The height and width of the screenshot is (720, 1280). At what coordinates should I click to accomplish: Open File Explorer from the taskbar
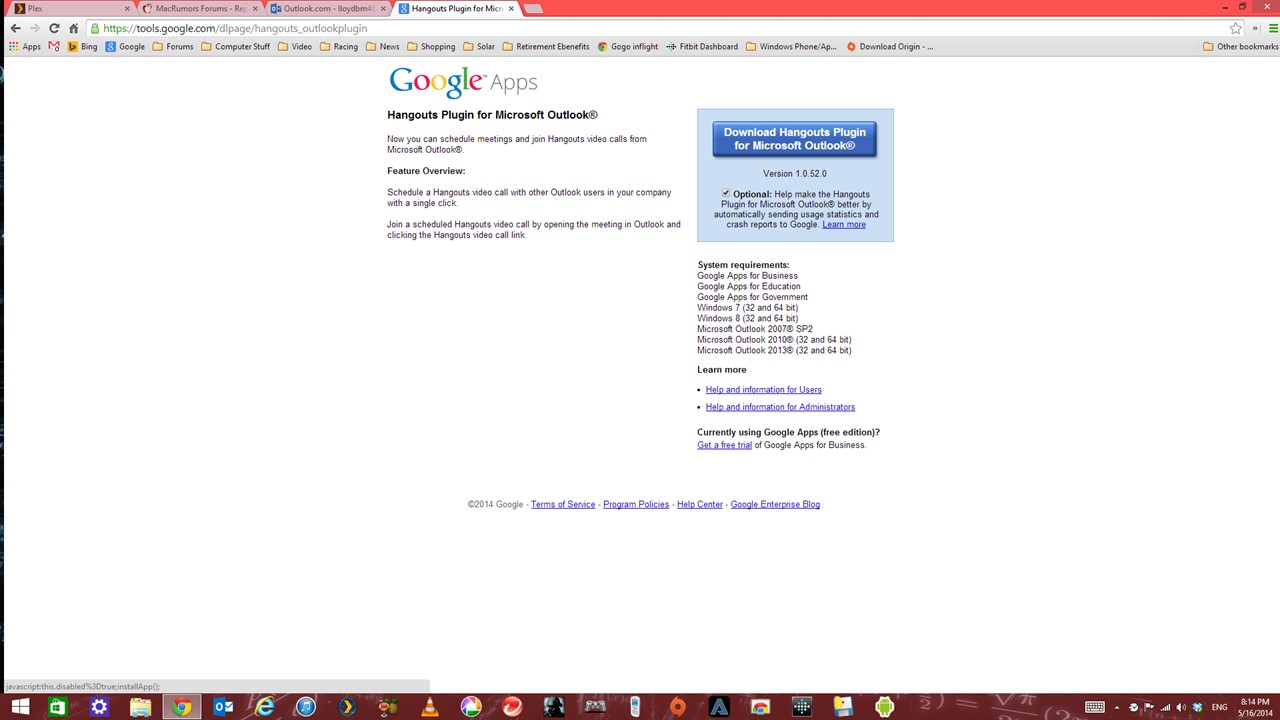click(140, 707)
